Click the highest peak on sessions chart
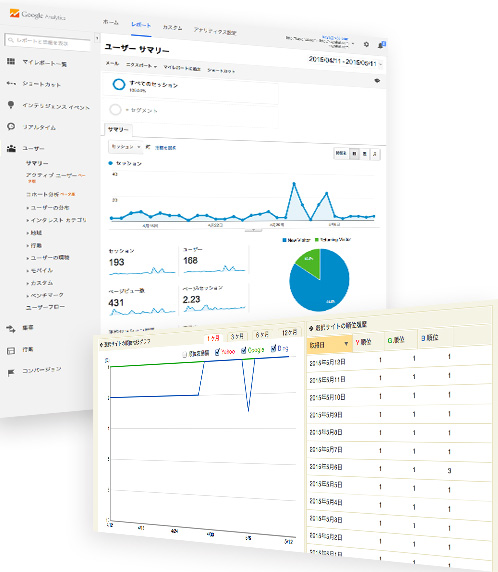498x572 pixels. tap(294, 183)
